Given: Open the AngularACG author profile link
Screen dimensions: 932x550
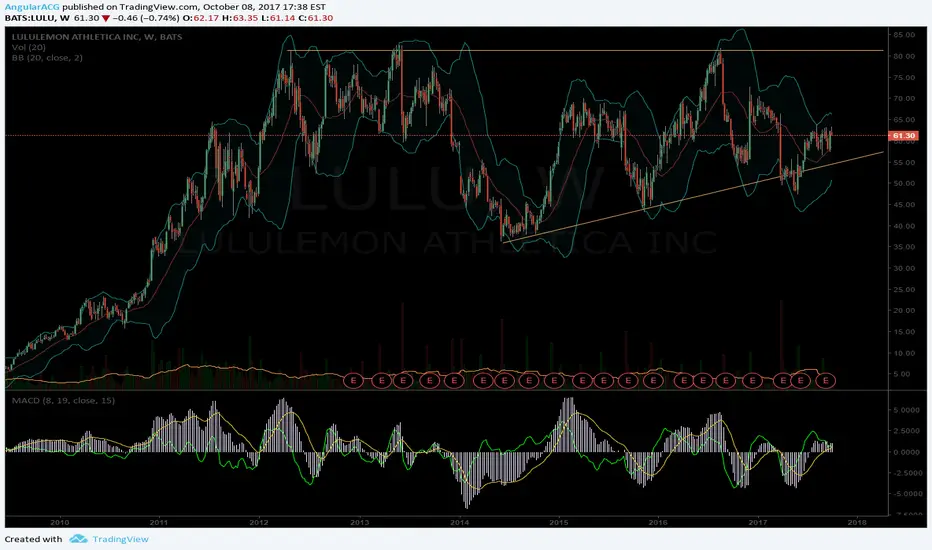Looking at the screenshot, I should pos(32,7).
